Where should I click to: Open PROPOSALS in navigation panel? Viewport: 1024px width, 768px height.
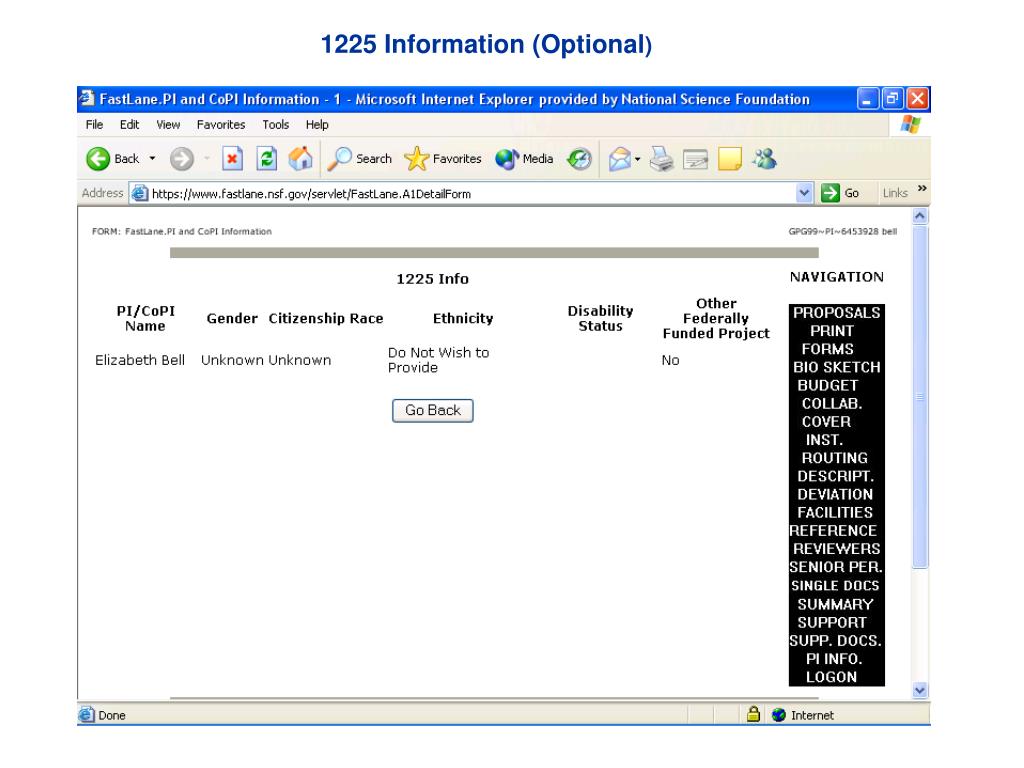coord(837,313)
